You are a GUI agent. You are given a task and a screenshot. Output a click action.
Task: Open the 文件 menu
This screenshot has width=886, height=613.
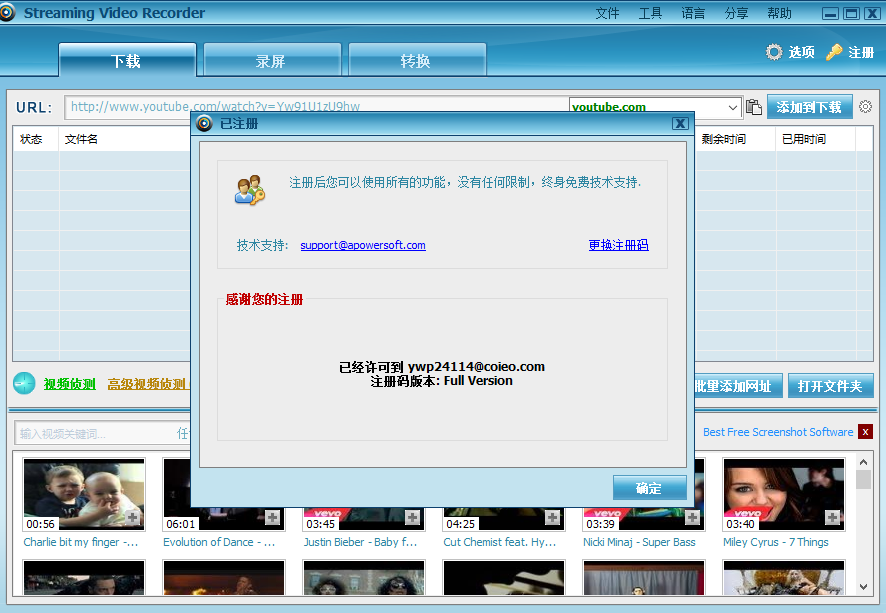point(607,13)
